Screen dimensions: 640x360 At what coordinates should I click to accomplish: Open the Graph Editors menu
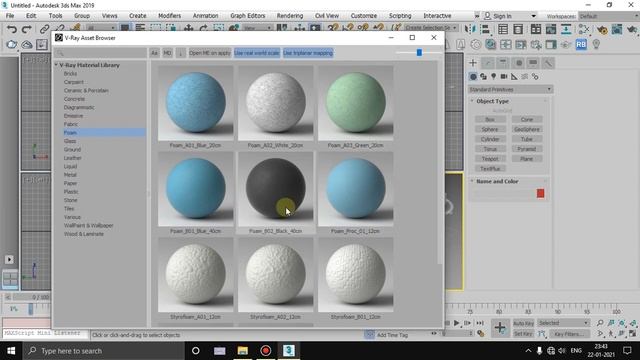pos(247,16)
